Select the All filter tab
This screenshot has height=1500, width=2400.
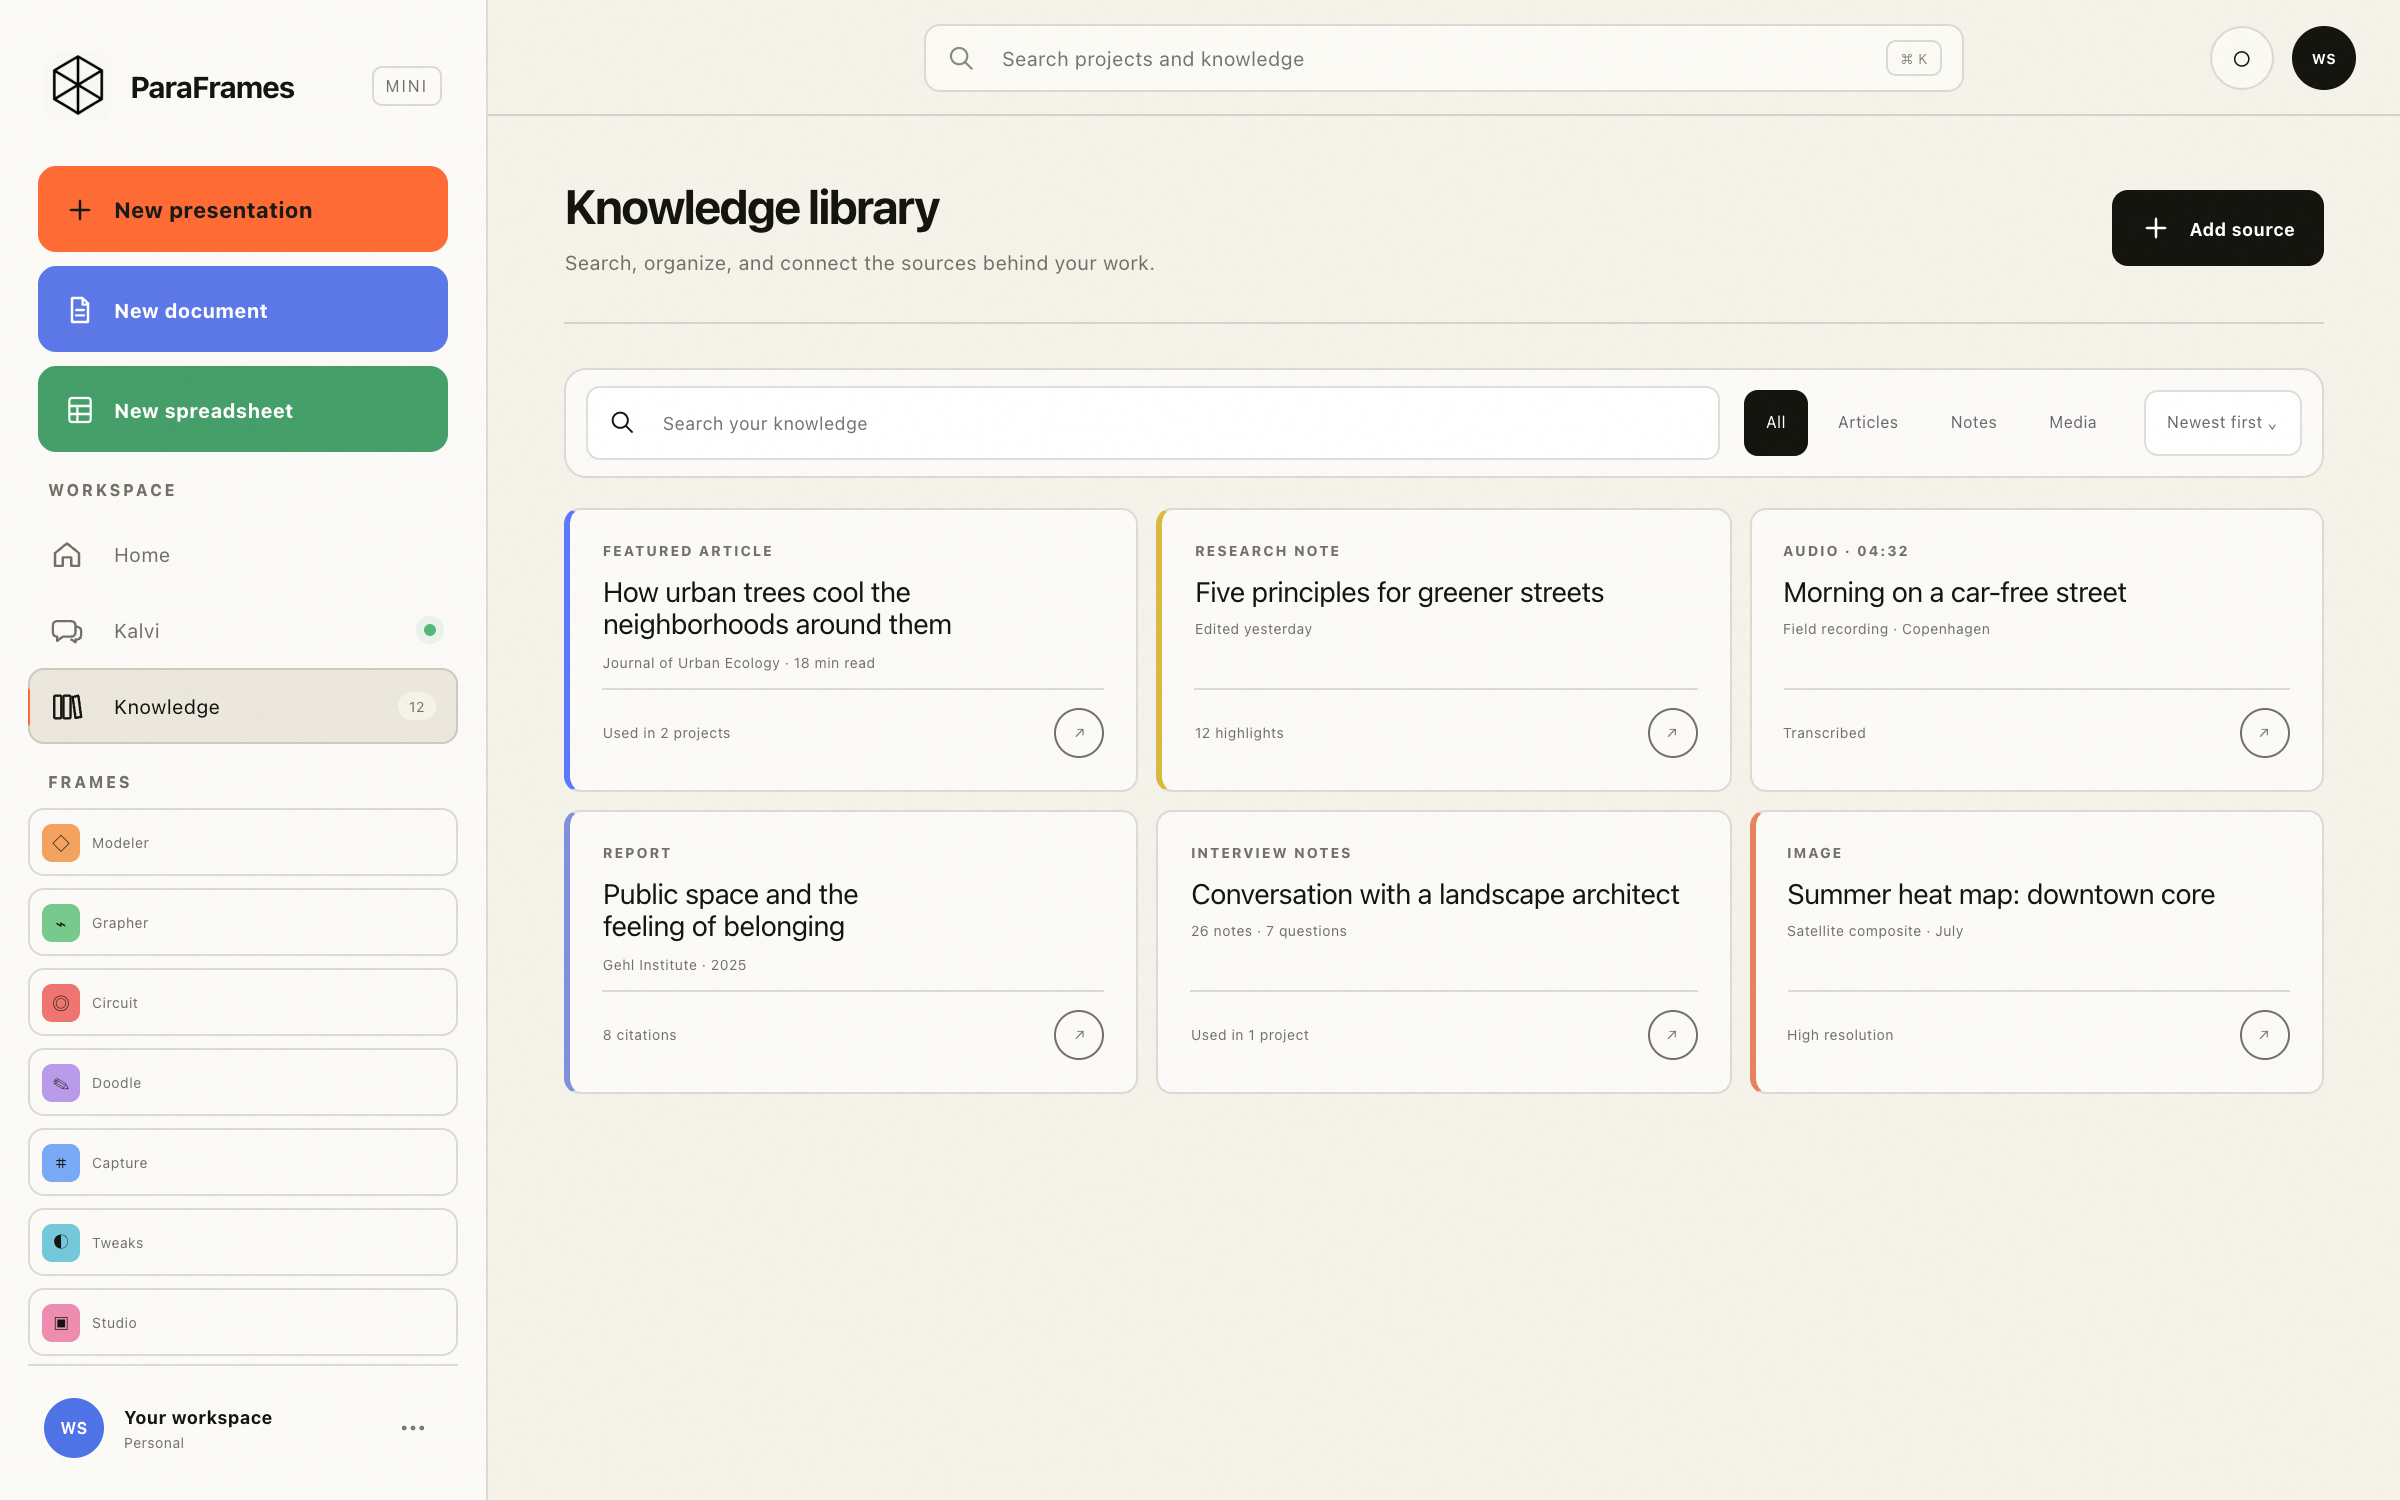point(1776,423)
